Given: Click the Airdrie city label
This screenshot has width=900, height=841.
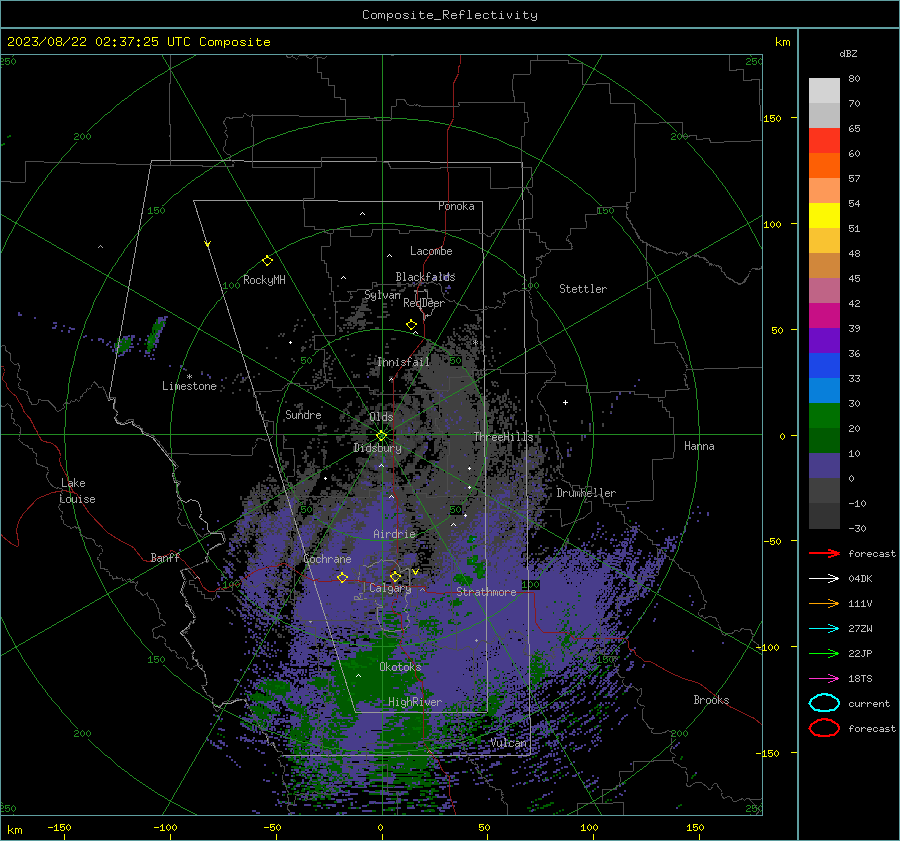Looking at the screenshot, I should pyautogui.click(x=394, y=534).
